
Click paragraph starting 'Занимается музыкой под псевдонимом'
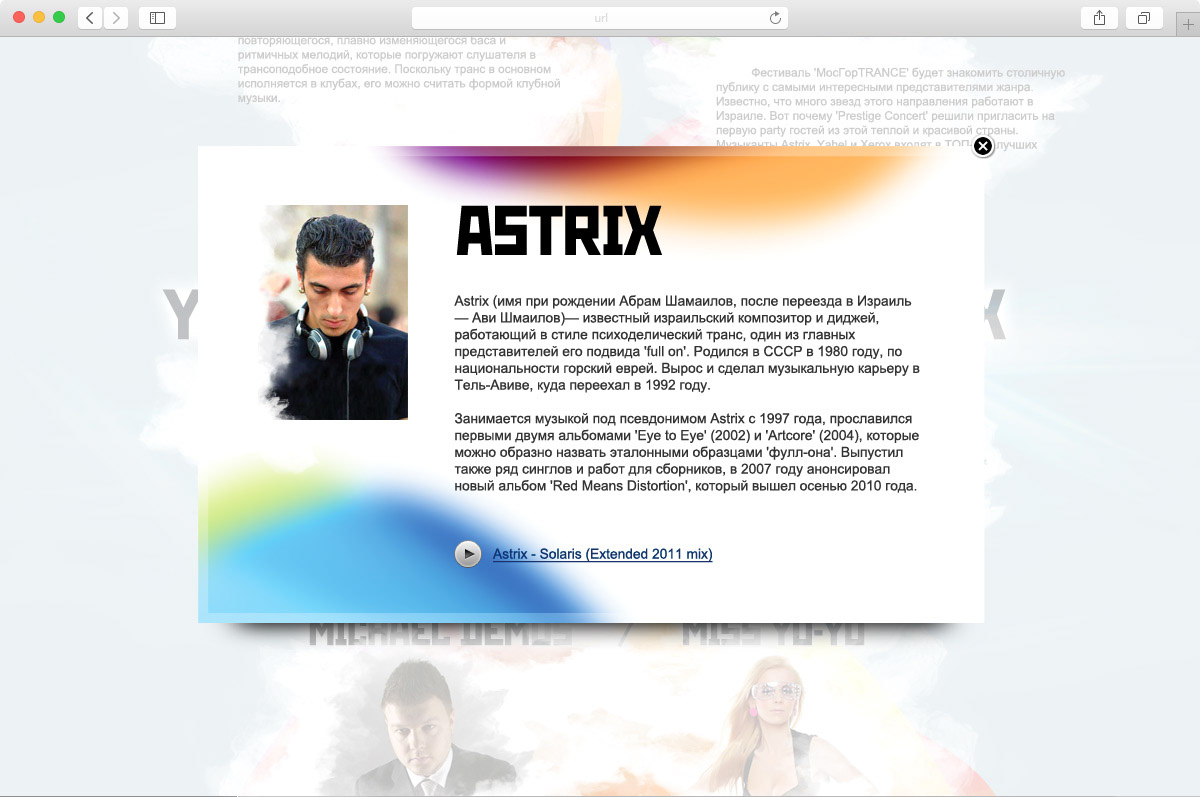pyautogui.click(x=686, y=452)
